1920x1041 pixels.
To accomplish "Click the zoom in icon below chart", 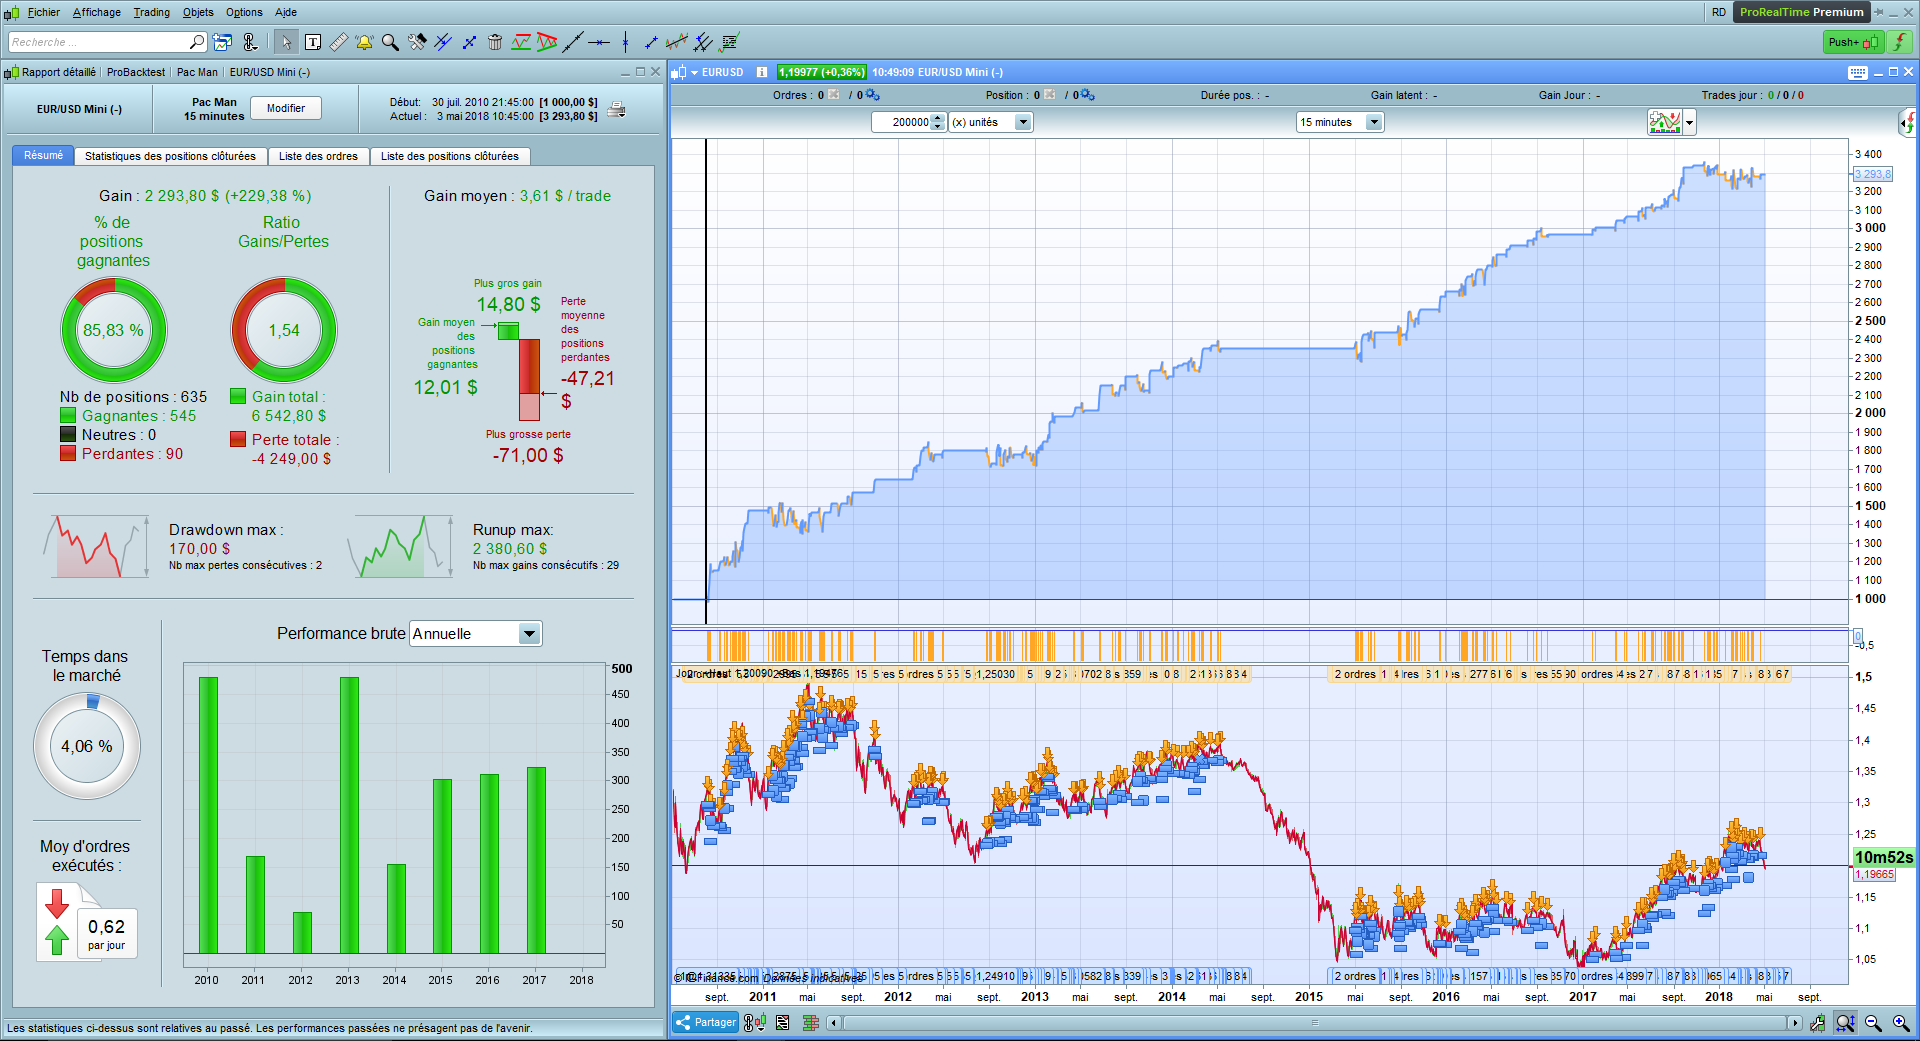I will (x=1901, y=1023).
